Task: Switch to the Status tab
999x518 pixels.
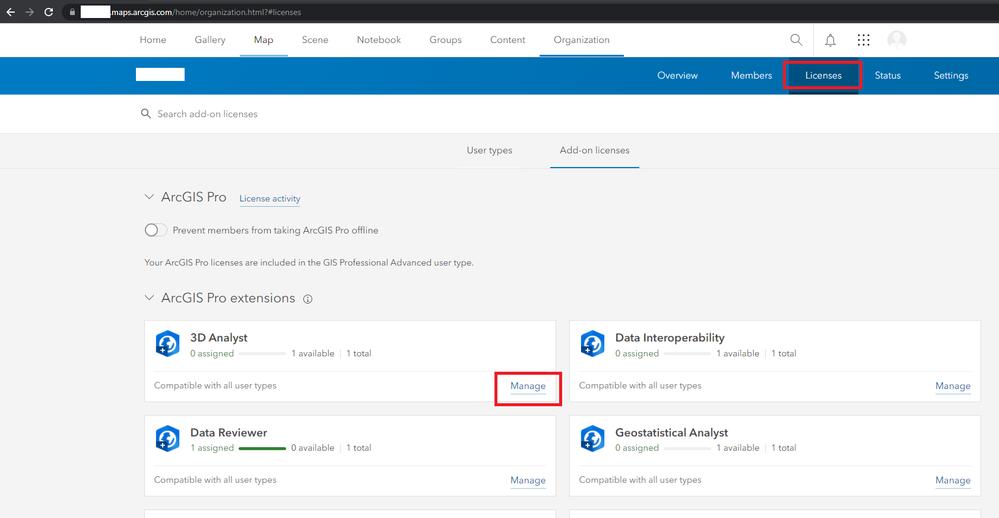Action: point(888,75)
